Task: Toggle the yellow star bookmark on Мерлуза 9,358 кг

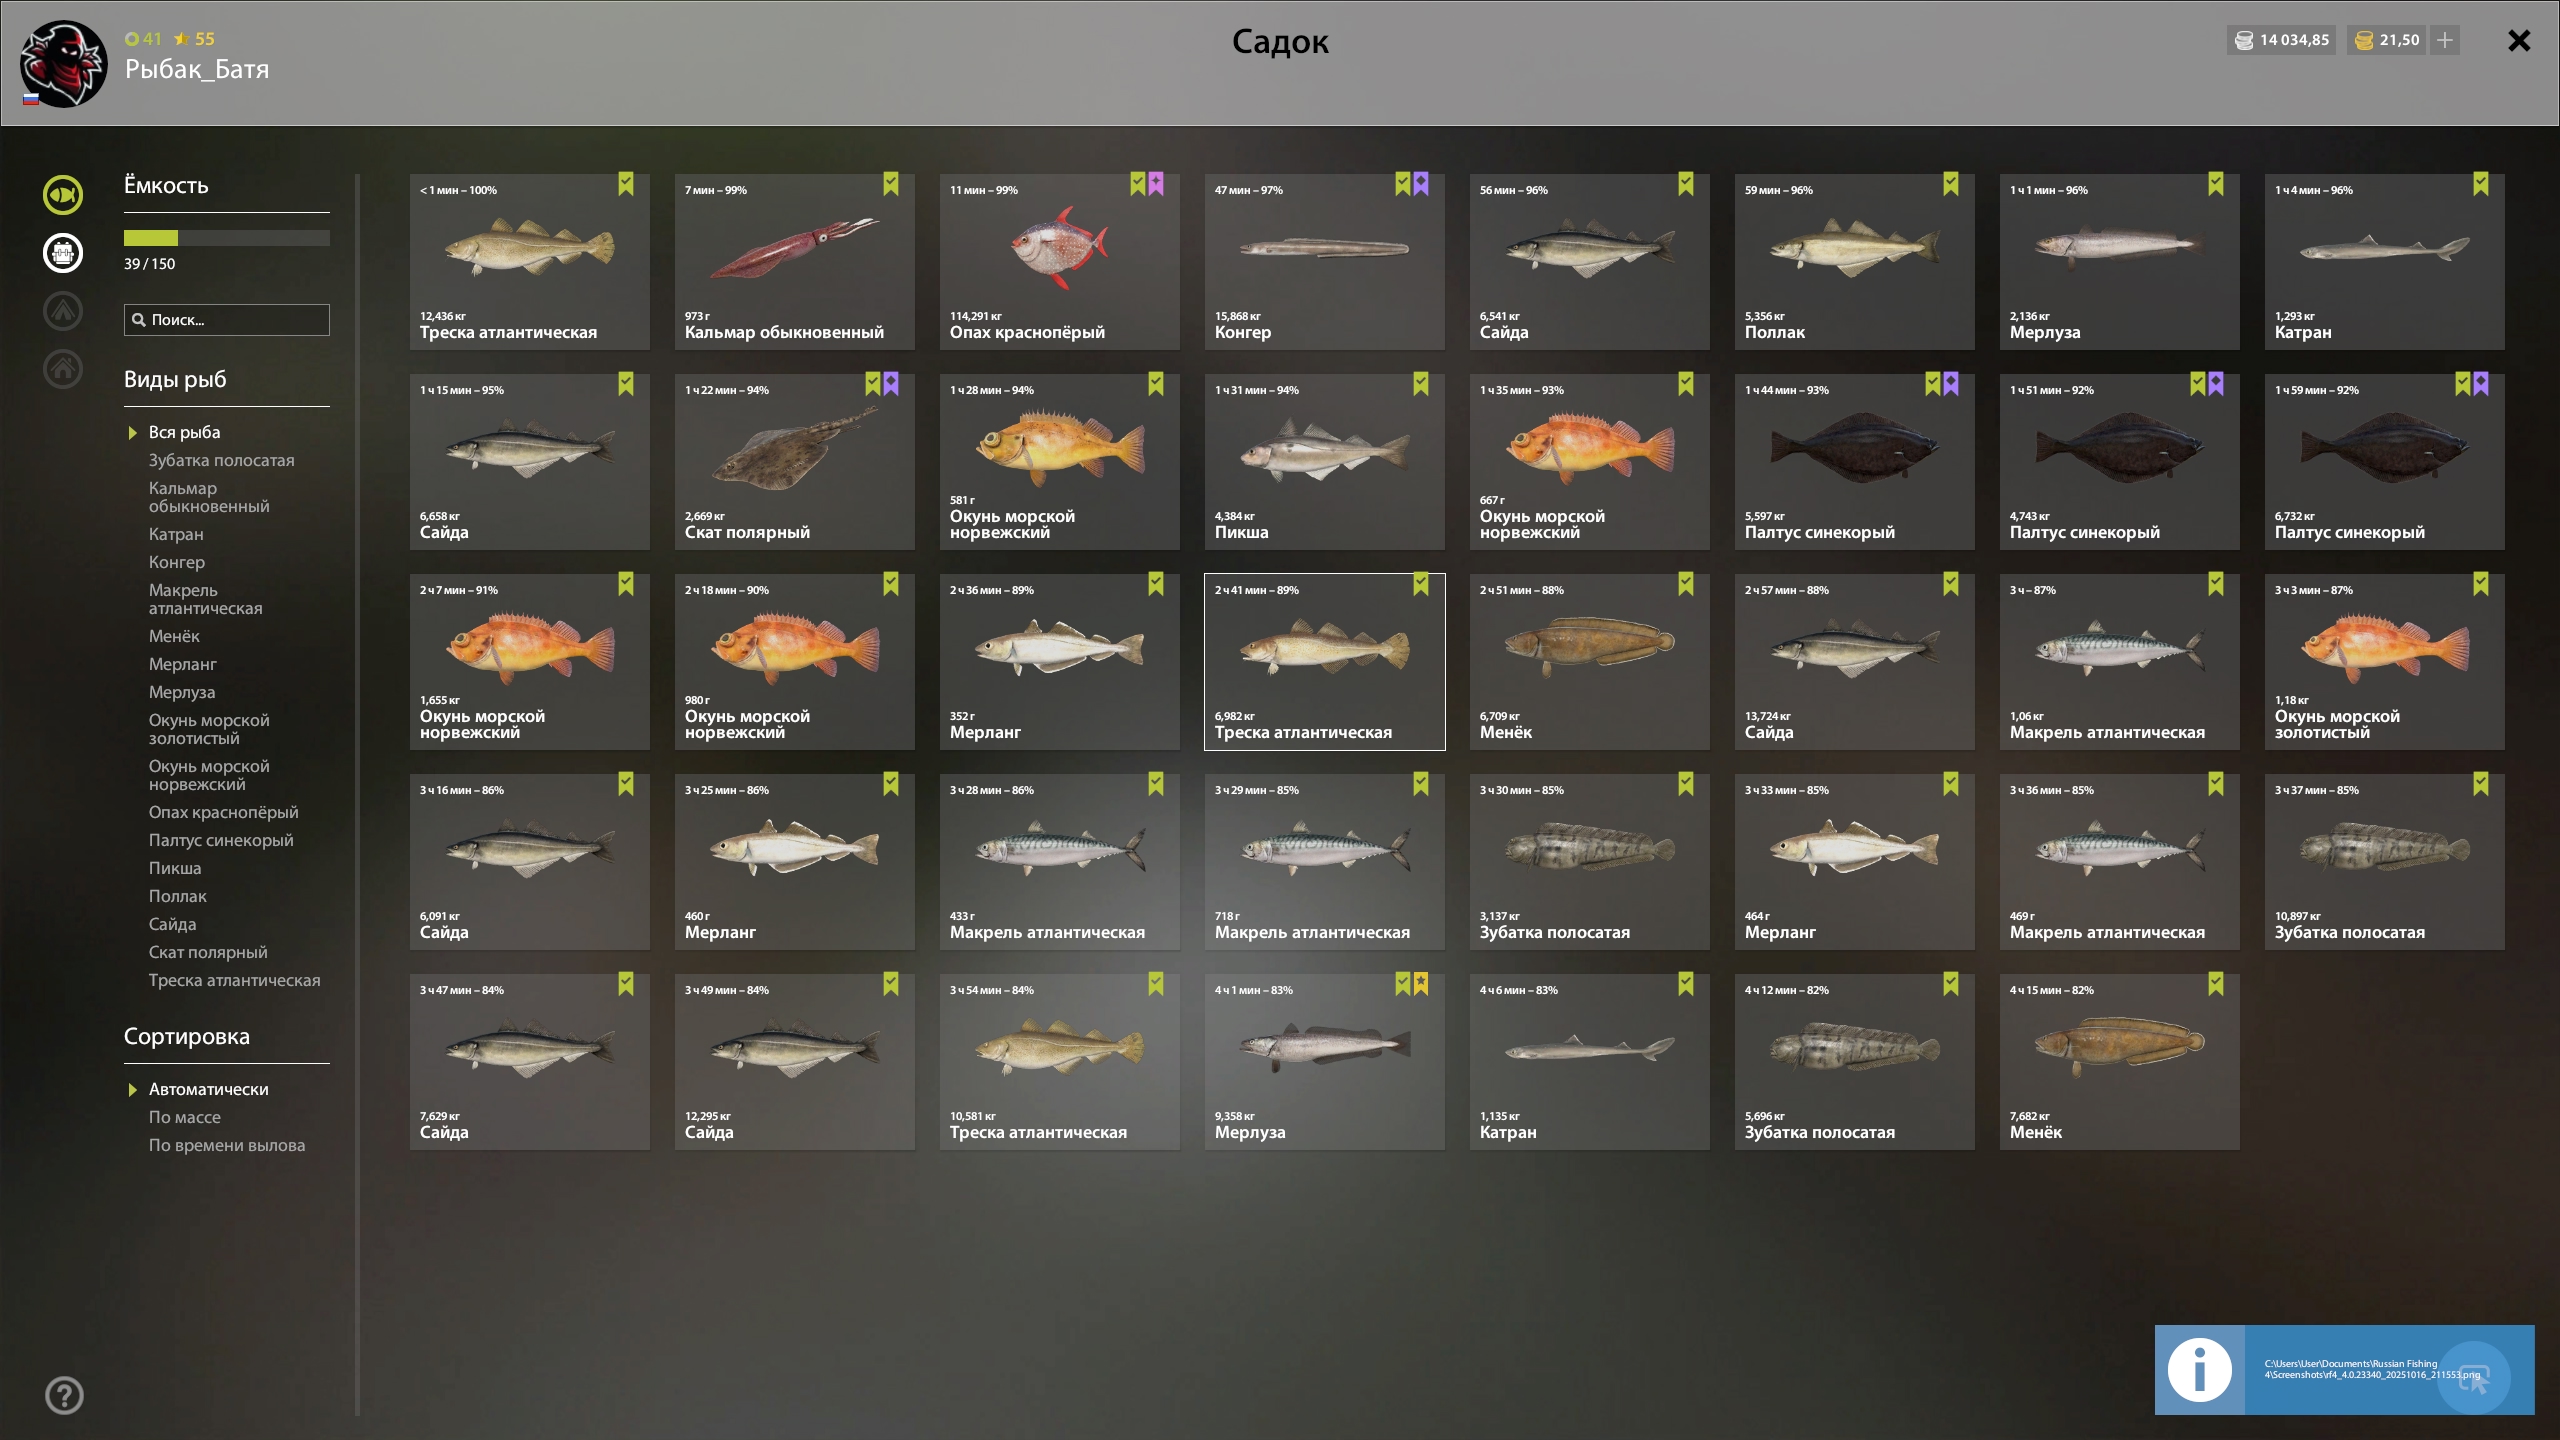Action: point(1421,984)
